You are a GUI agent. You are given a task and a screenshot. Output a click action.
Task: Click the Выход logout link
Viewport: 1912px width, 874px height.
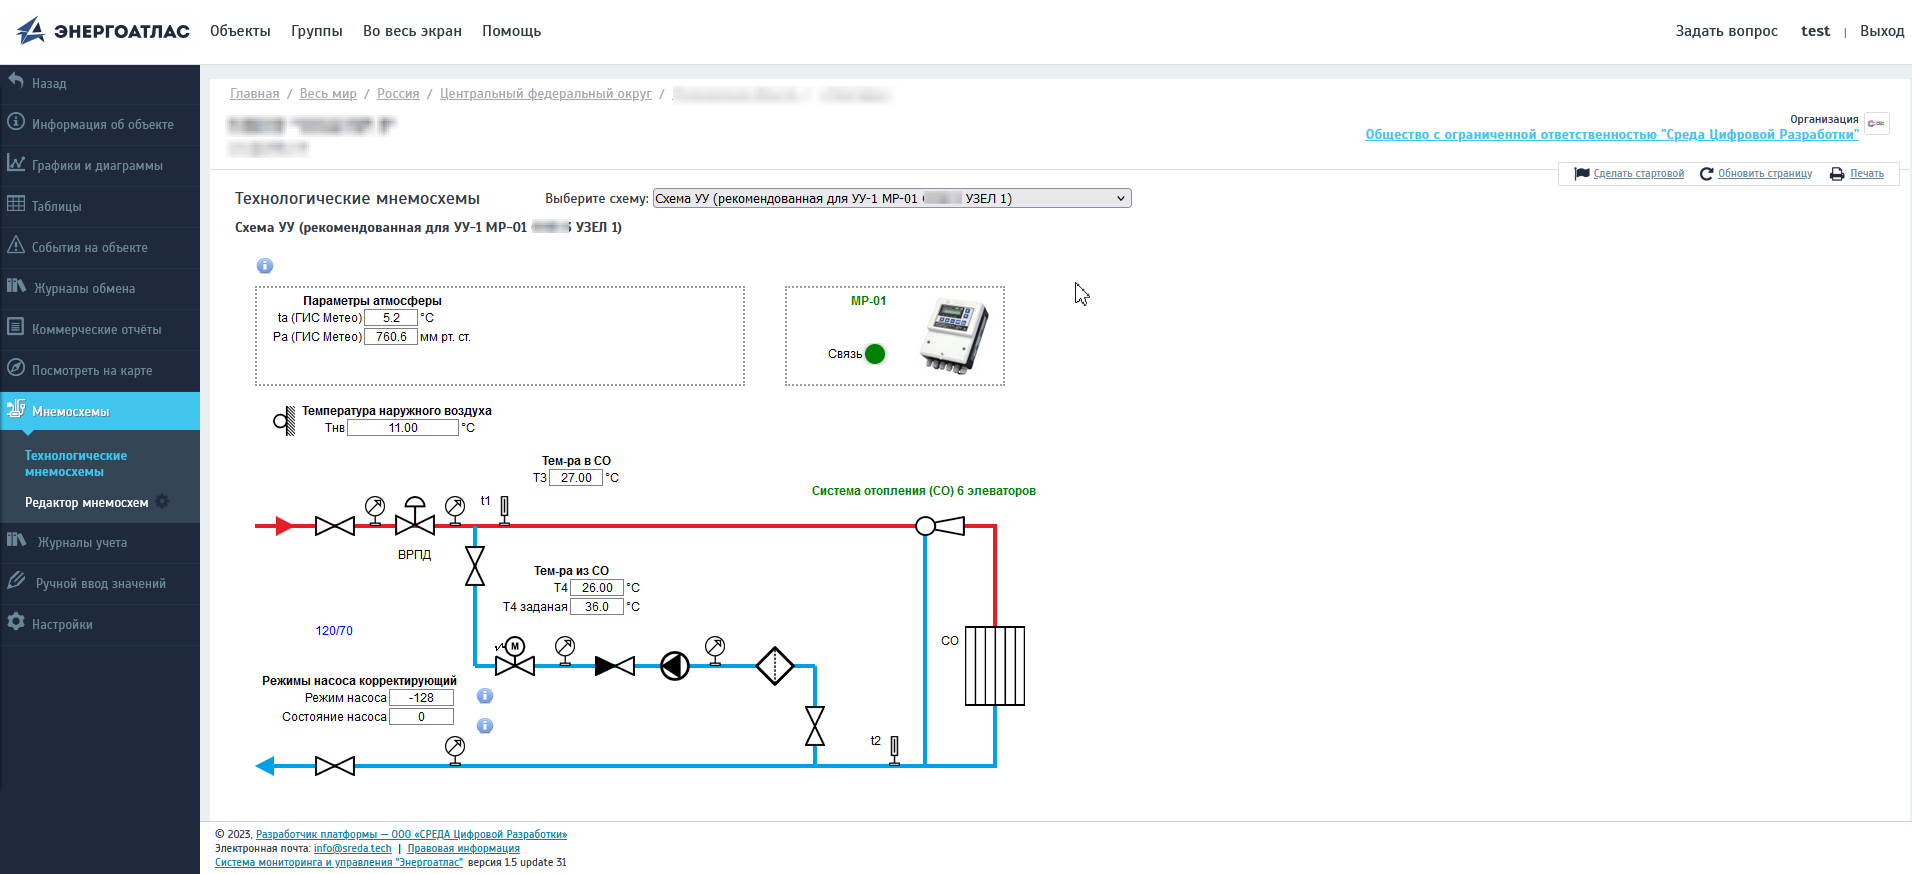pyautogui.click(x=1882, y=31)
